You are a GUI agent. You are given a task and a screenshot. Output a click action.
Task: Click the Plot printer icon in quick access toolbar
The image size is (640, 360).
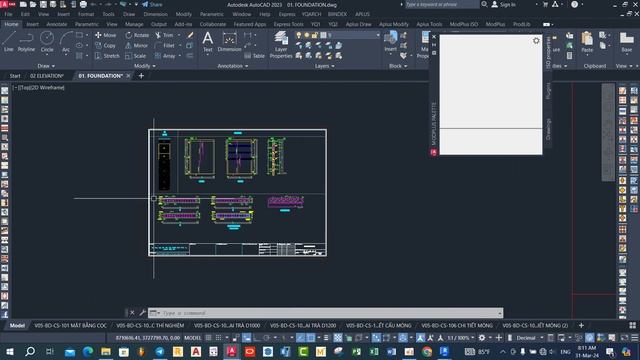pos(83,4)
